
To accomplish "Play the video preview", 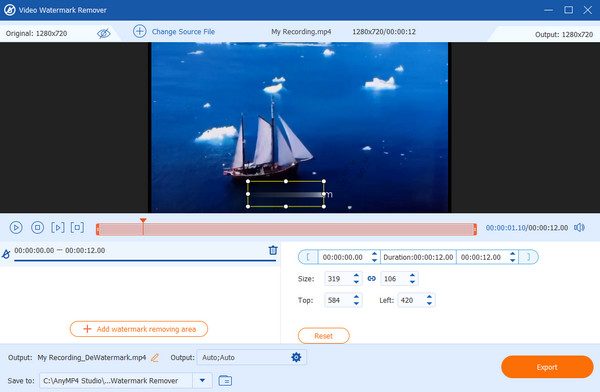I will (x=16, y=228).
